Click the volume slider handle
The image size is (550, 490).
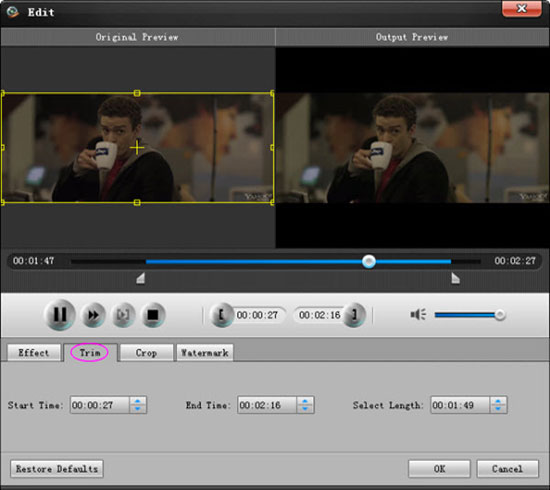point(500,315)
